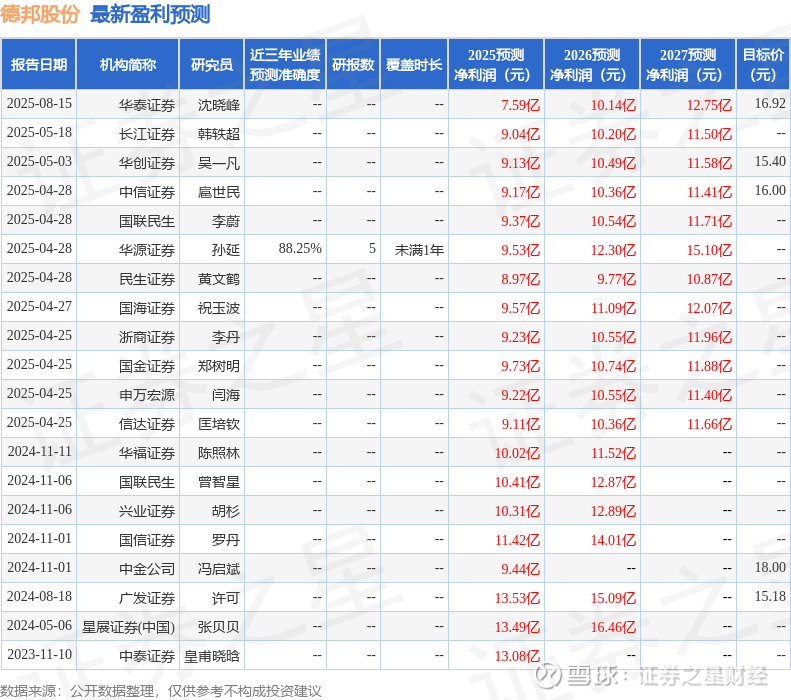The width and height of the screenshot is (791, 700).
Task: Click the 报告日期 column header
Action: (39, 65)
